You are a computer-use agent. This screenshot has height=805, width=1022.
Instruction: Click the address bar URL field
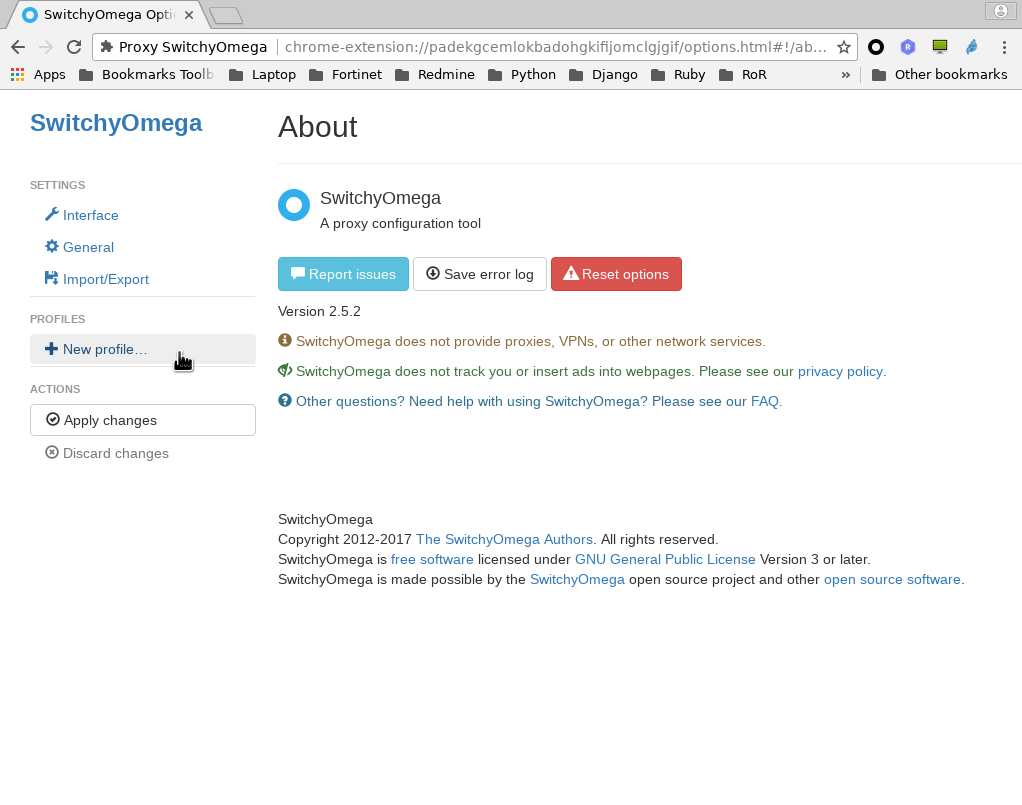(x=555, y=47)
